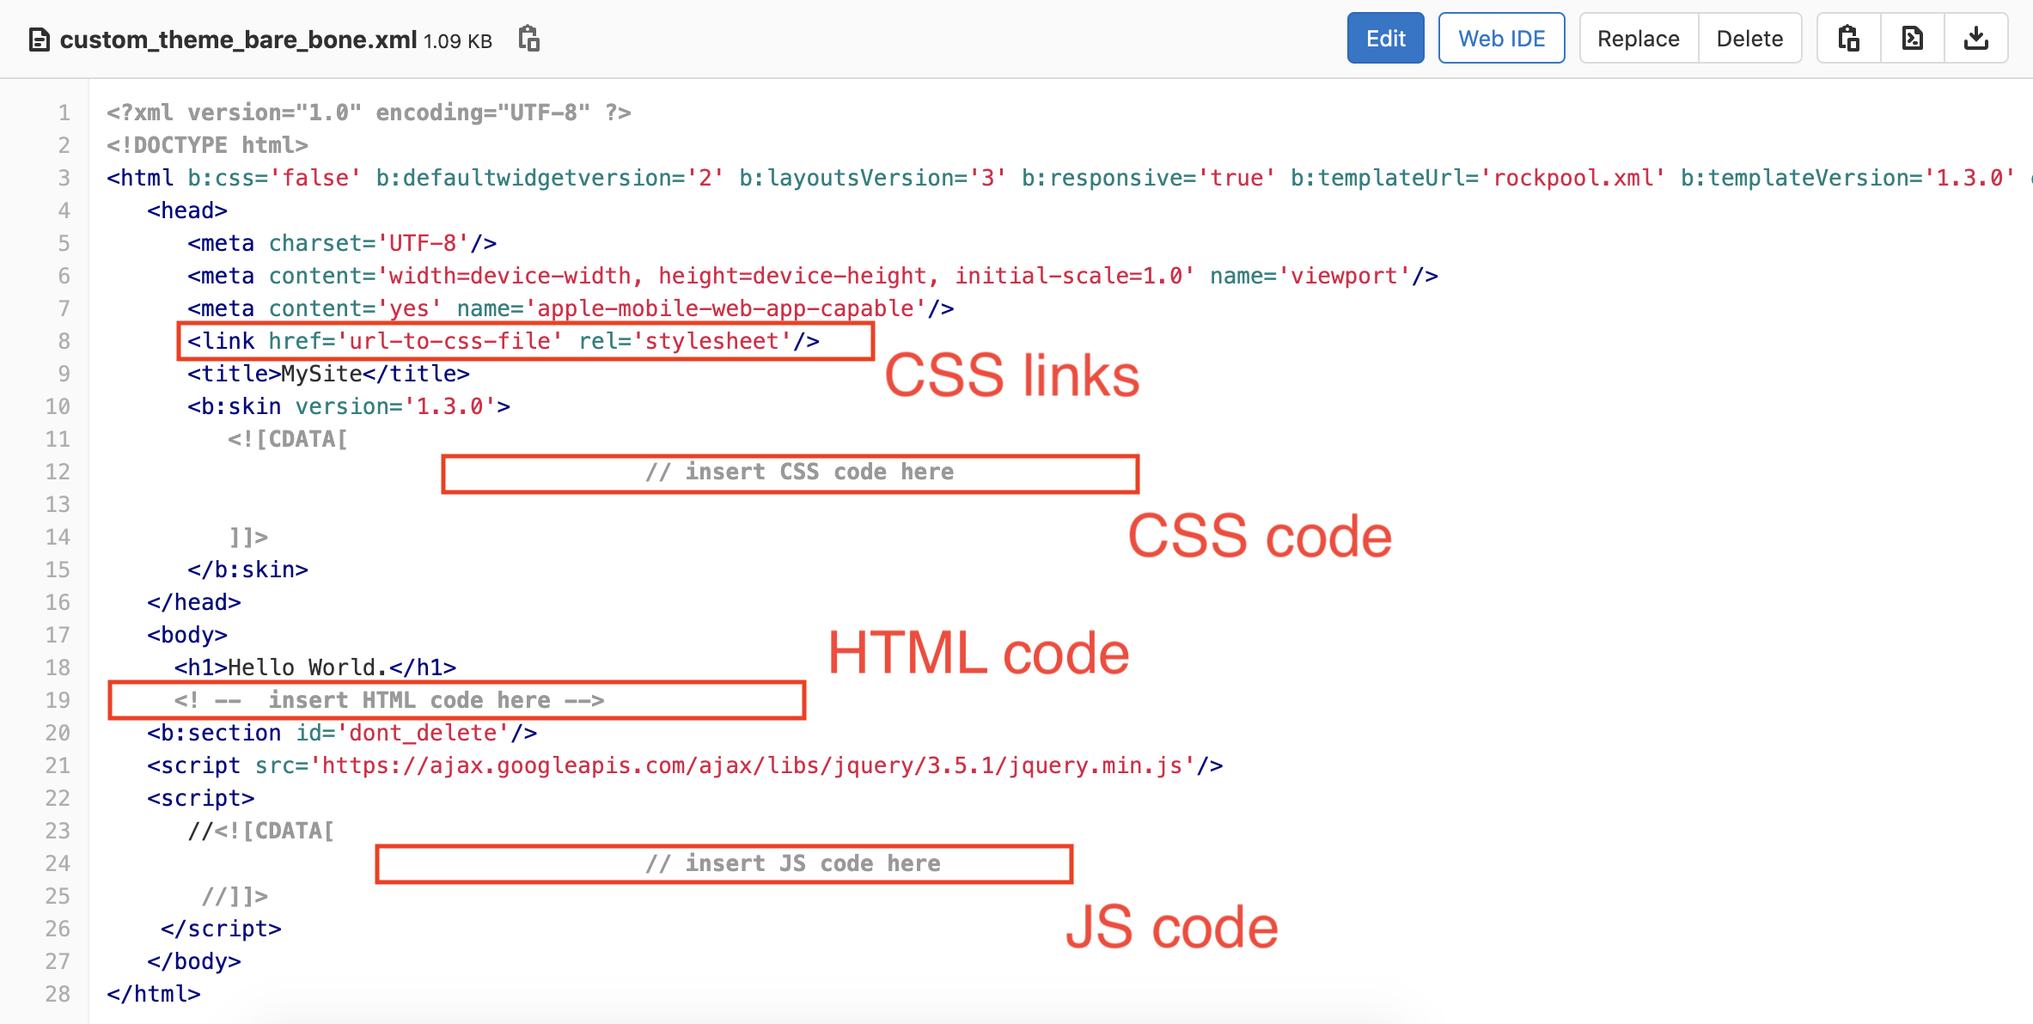Image resolution: width=2033 pixels, height=1024 pixels.
Task: Click line number 17
Action: tap(57, 634)
